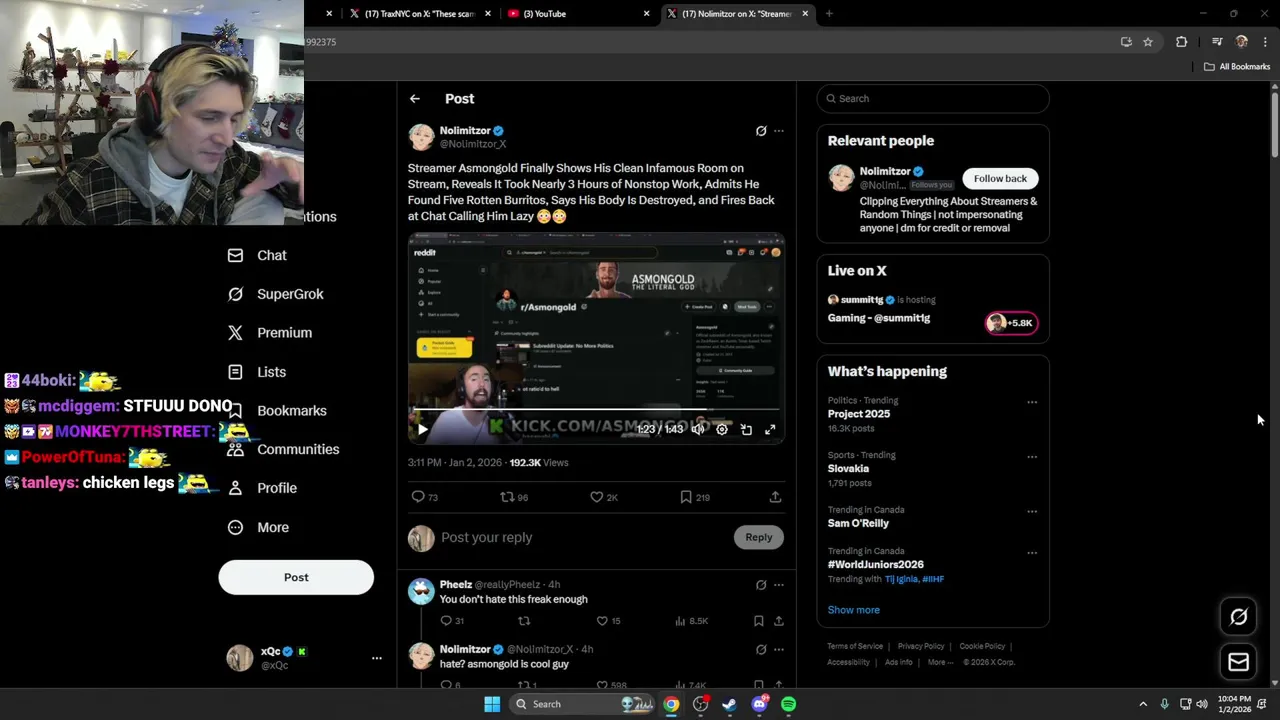Click Show more under What's happening
This screenshot has height=720, width=1280.
point(853,610)
